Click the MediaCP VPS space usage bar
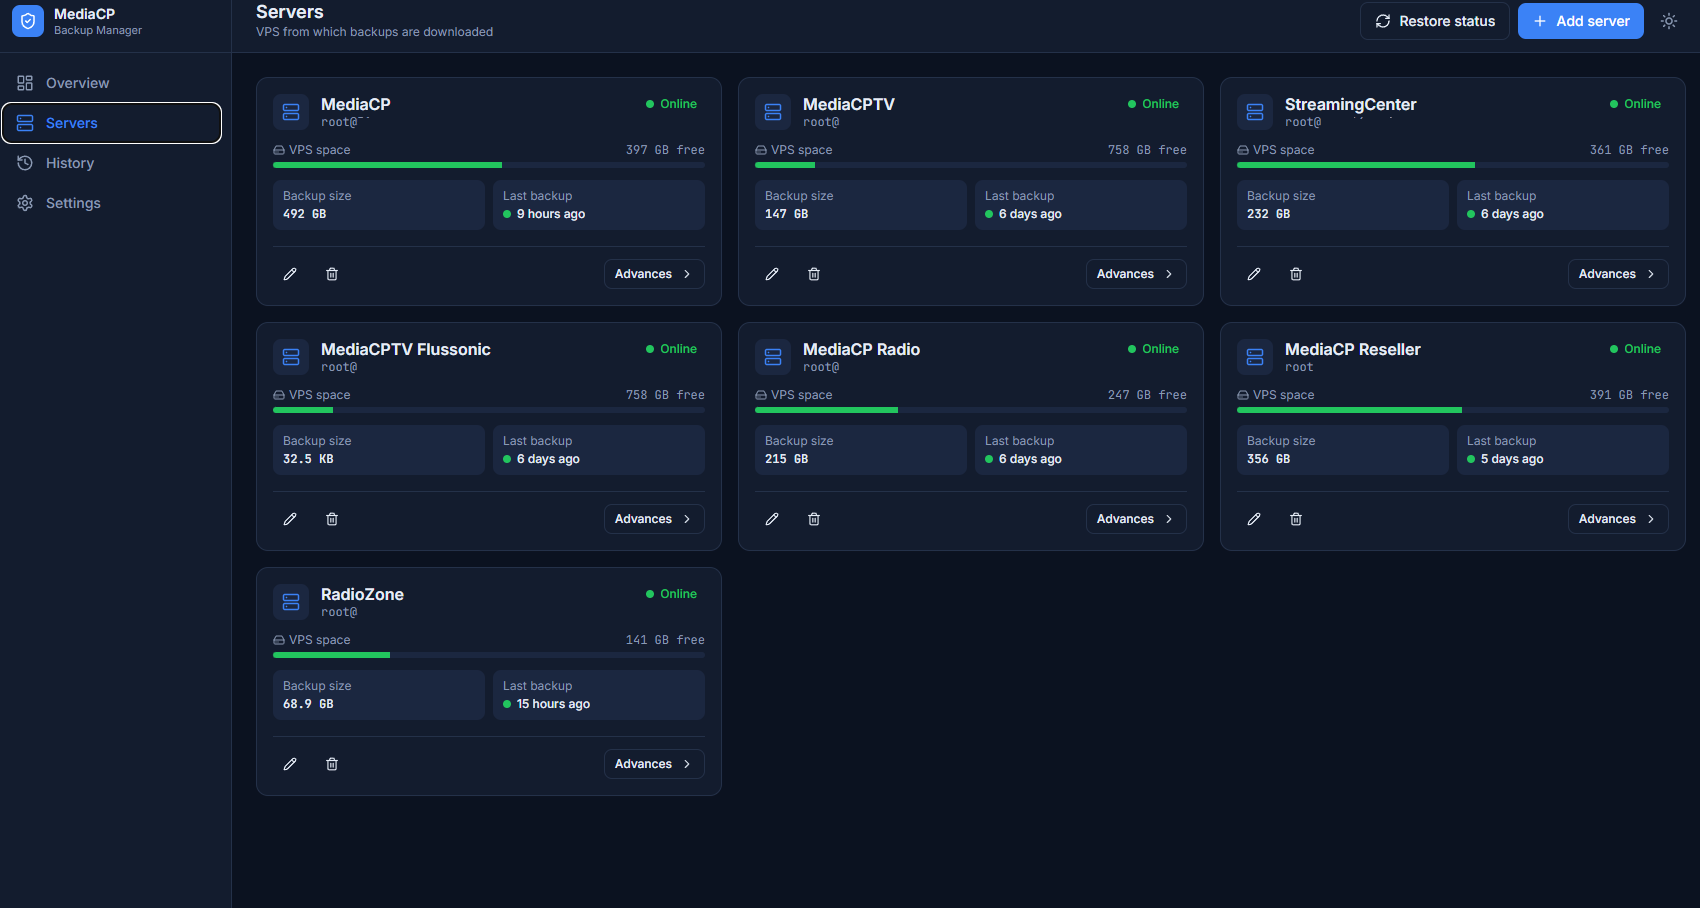Image resolution: width=1700 pixels, height=908 pixels. (489, 165)
